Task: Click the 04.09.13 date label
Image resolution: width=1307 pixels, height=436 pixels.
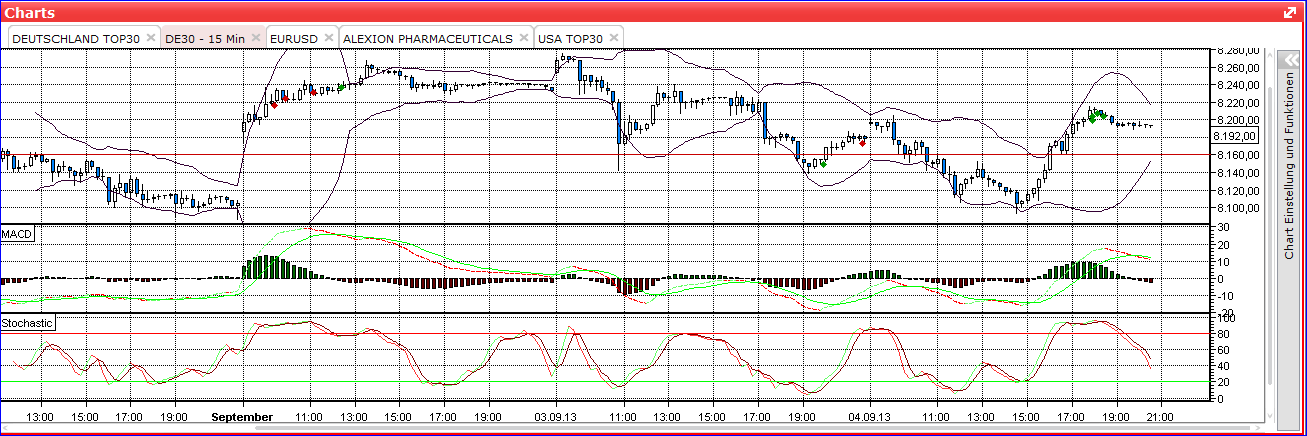Action: pyautogui.click(x=869, y=416)
